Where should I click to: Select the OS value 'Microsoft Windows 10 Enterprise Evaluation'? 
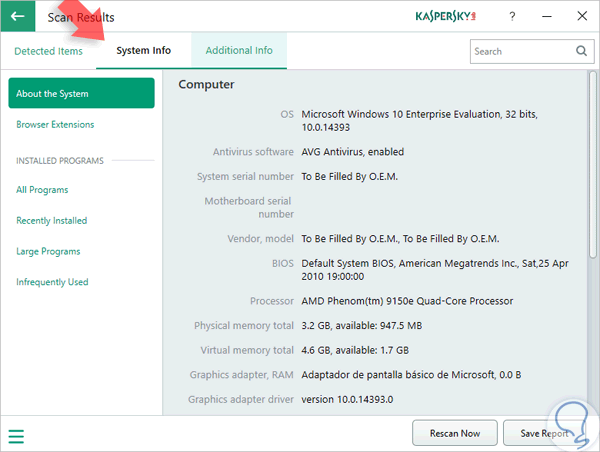point(420,121)
